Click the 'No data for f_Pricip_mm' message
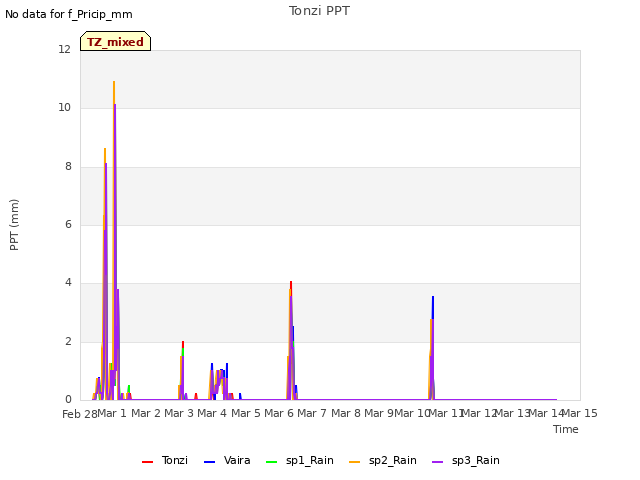This screenshot has width=640, height=480. coord(69,14)
